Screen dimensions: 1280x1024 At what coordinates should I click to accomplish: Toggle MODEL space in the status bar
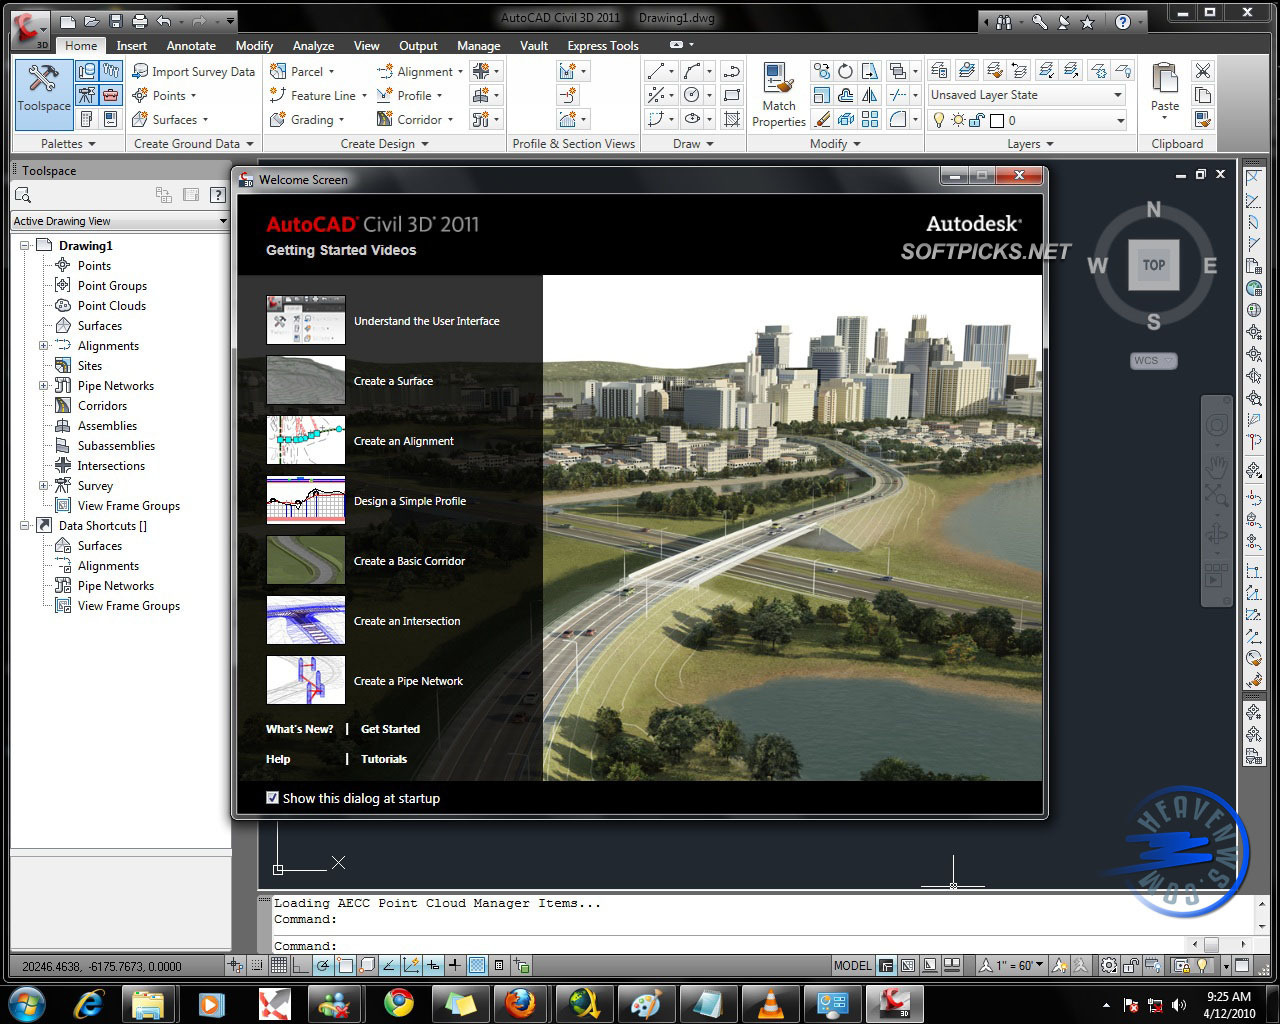[851, 966]
